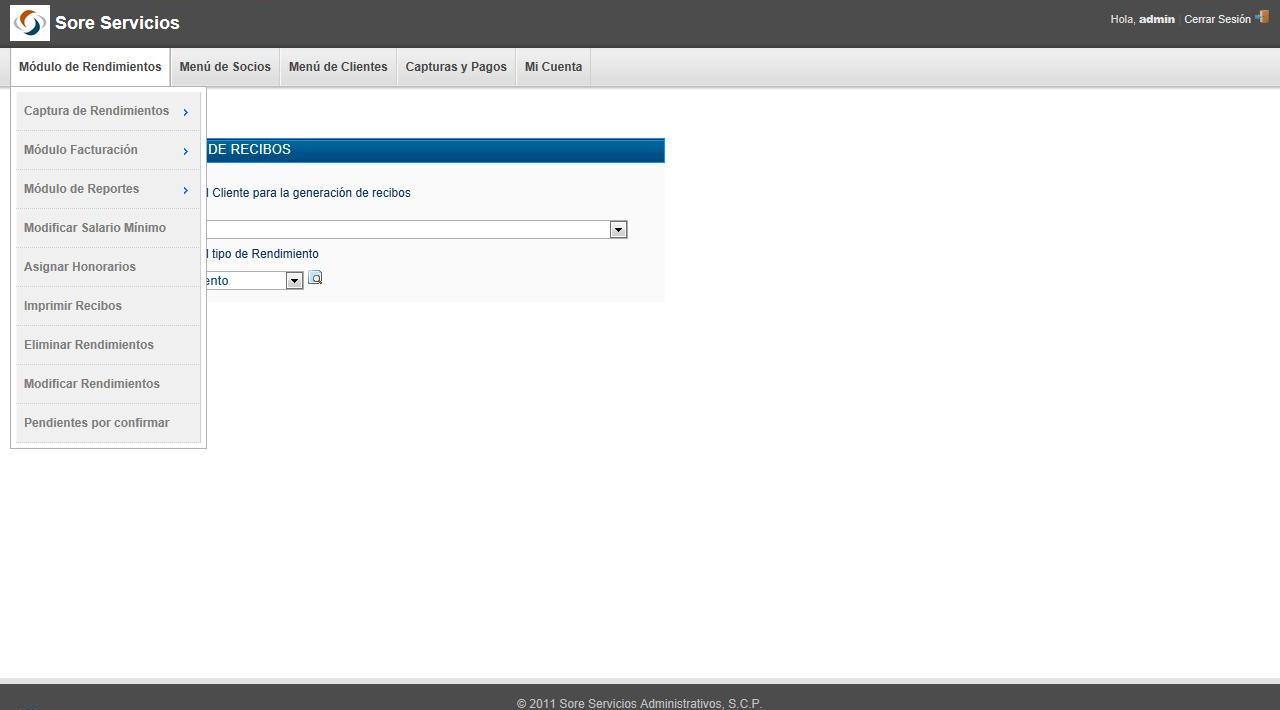The width and height of the screenshot is (1280, 710).
Task: Click the Sore Servicios logo icon
Action: tap(30, 22)
